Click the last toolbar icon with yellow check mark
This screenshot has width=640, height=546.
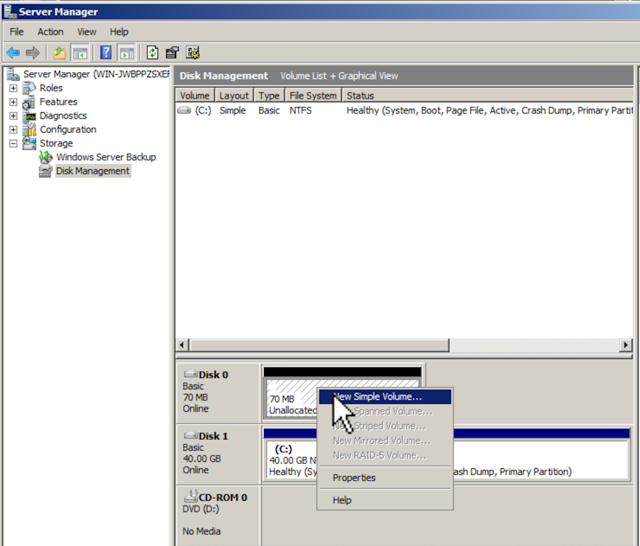[193, 53]
